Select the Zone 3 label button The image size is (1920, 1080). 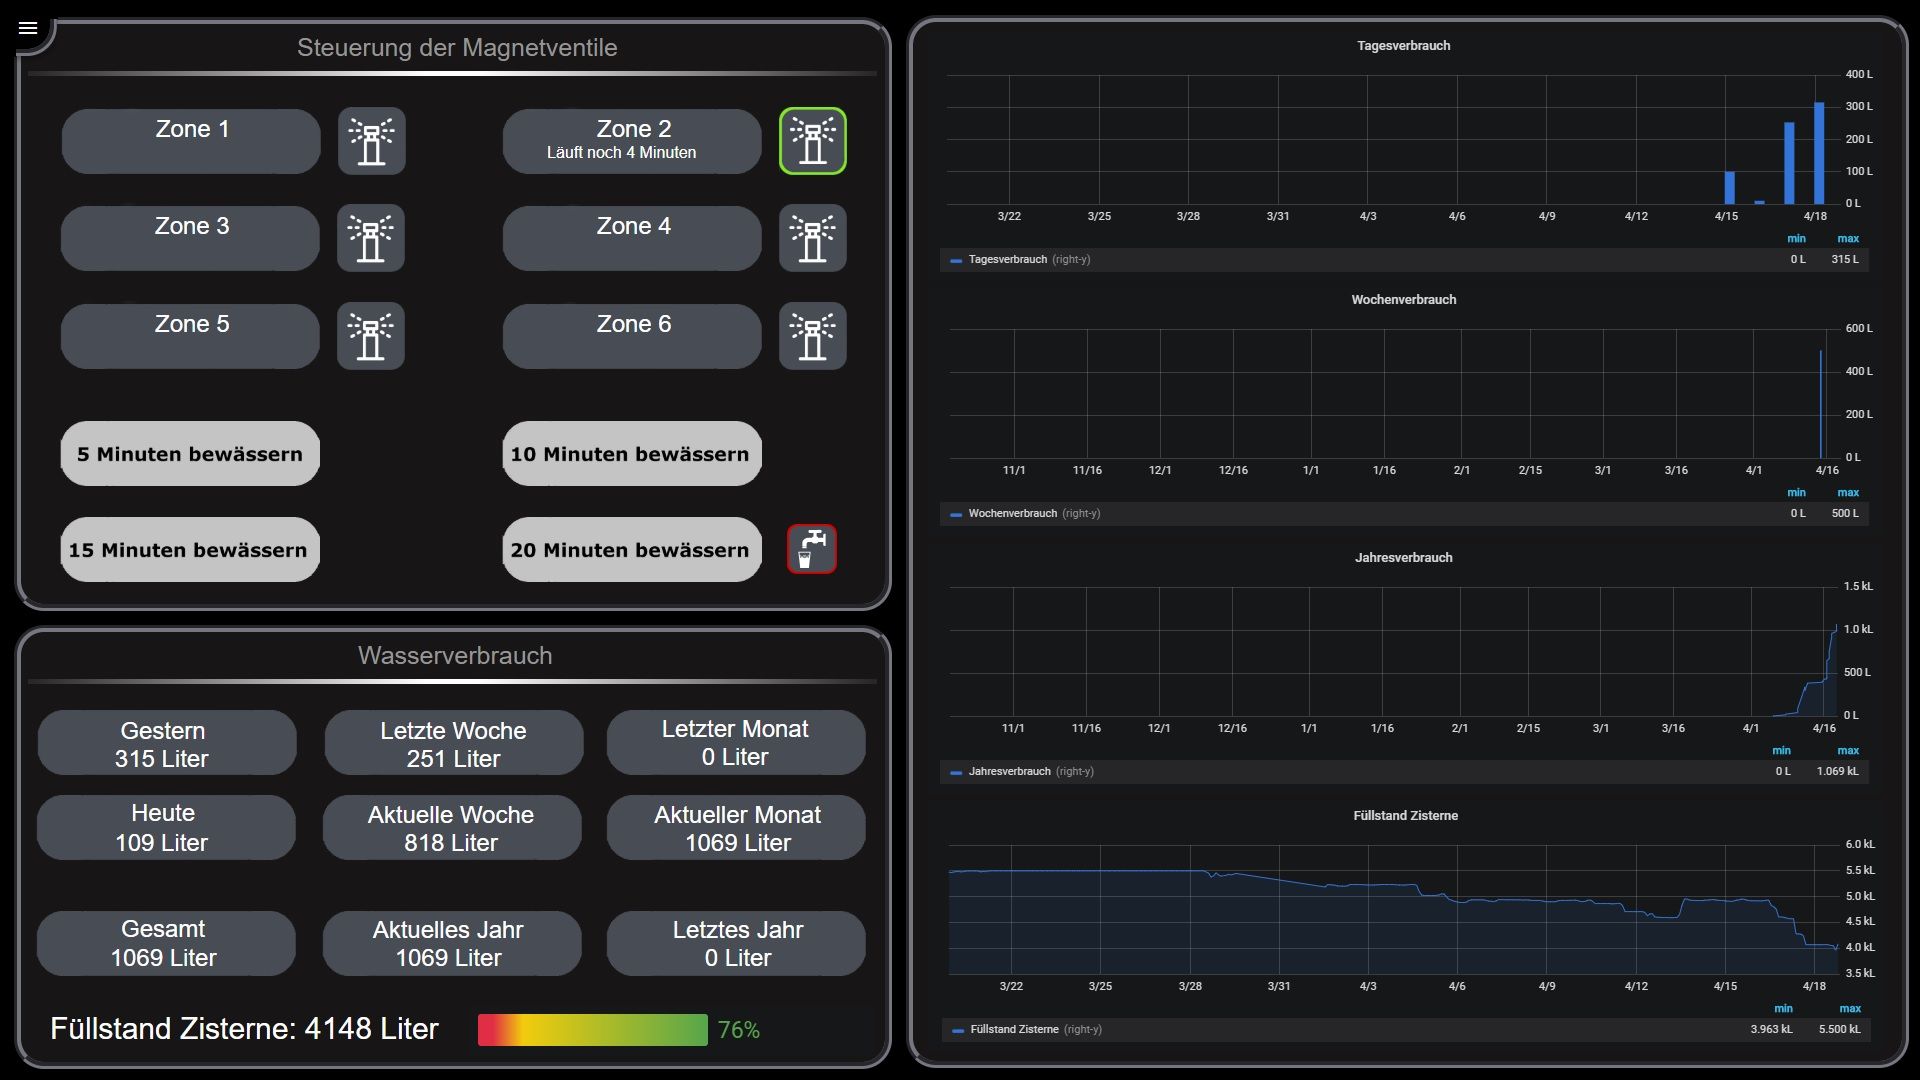[191, 238]
